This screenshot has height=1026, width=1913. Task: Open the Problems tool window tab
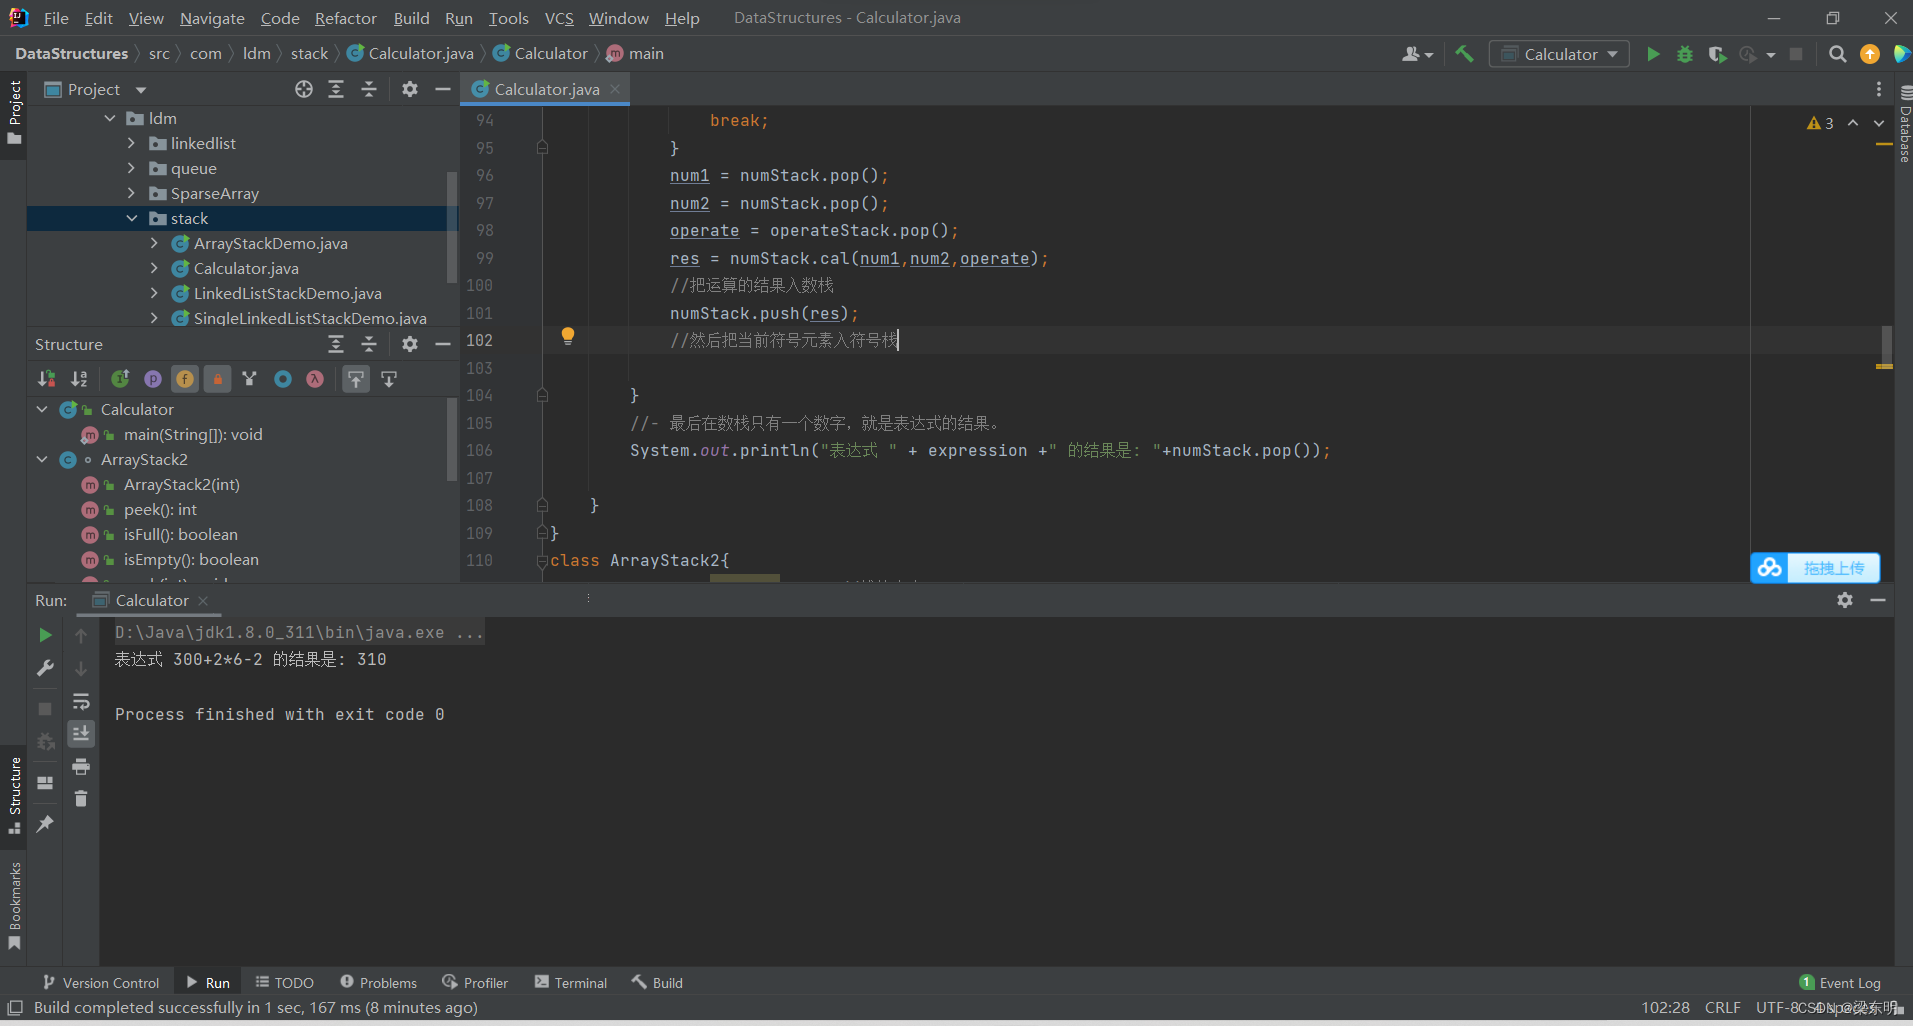click(378, 982)
